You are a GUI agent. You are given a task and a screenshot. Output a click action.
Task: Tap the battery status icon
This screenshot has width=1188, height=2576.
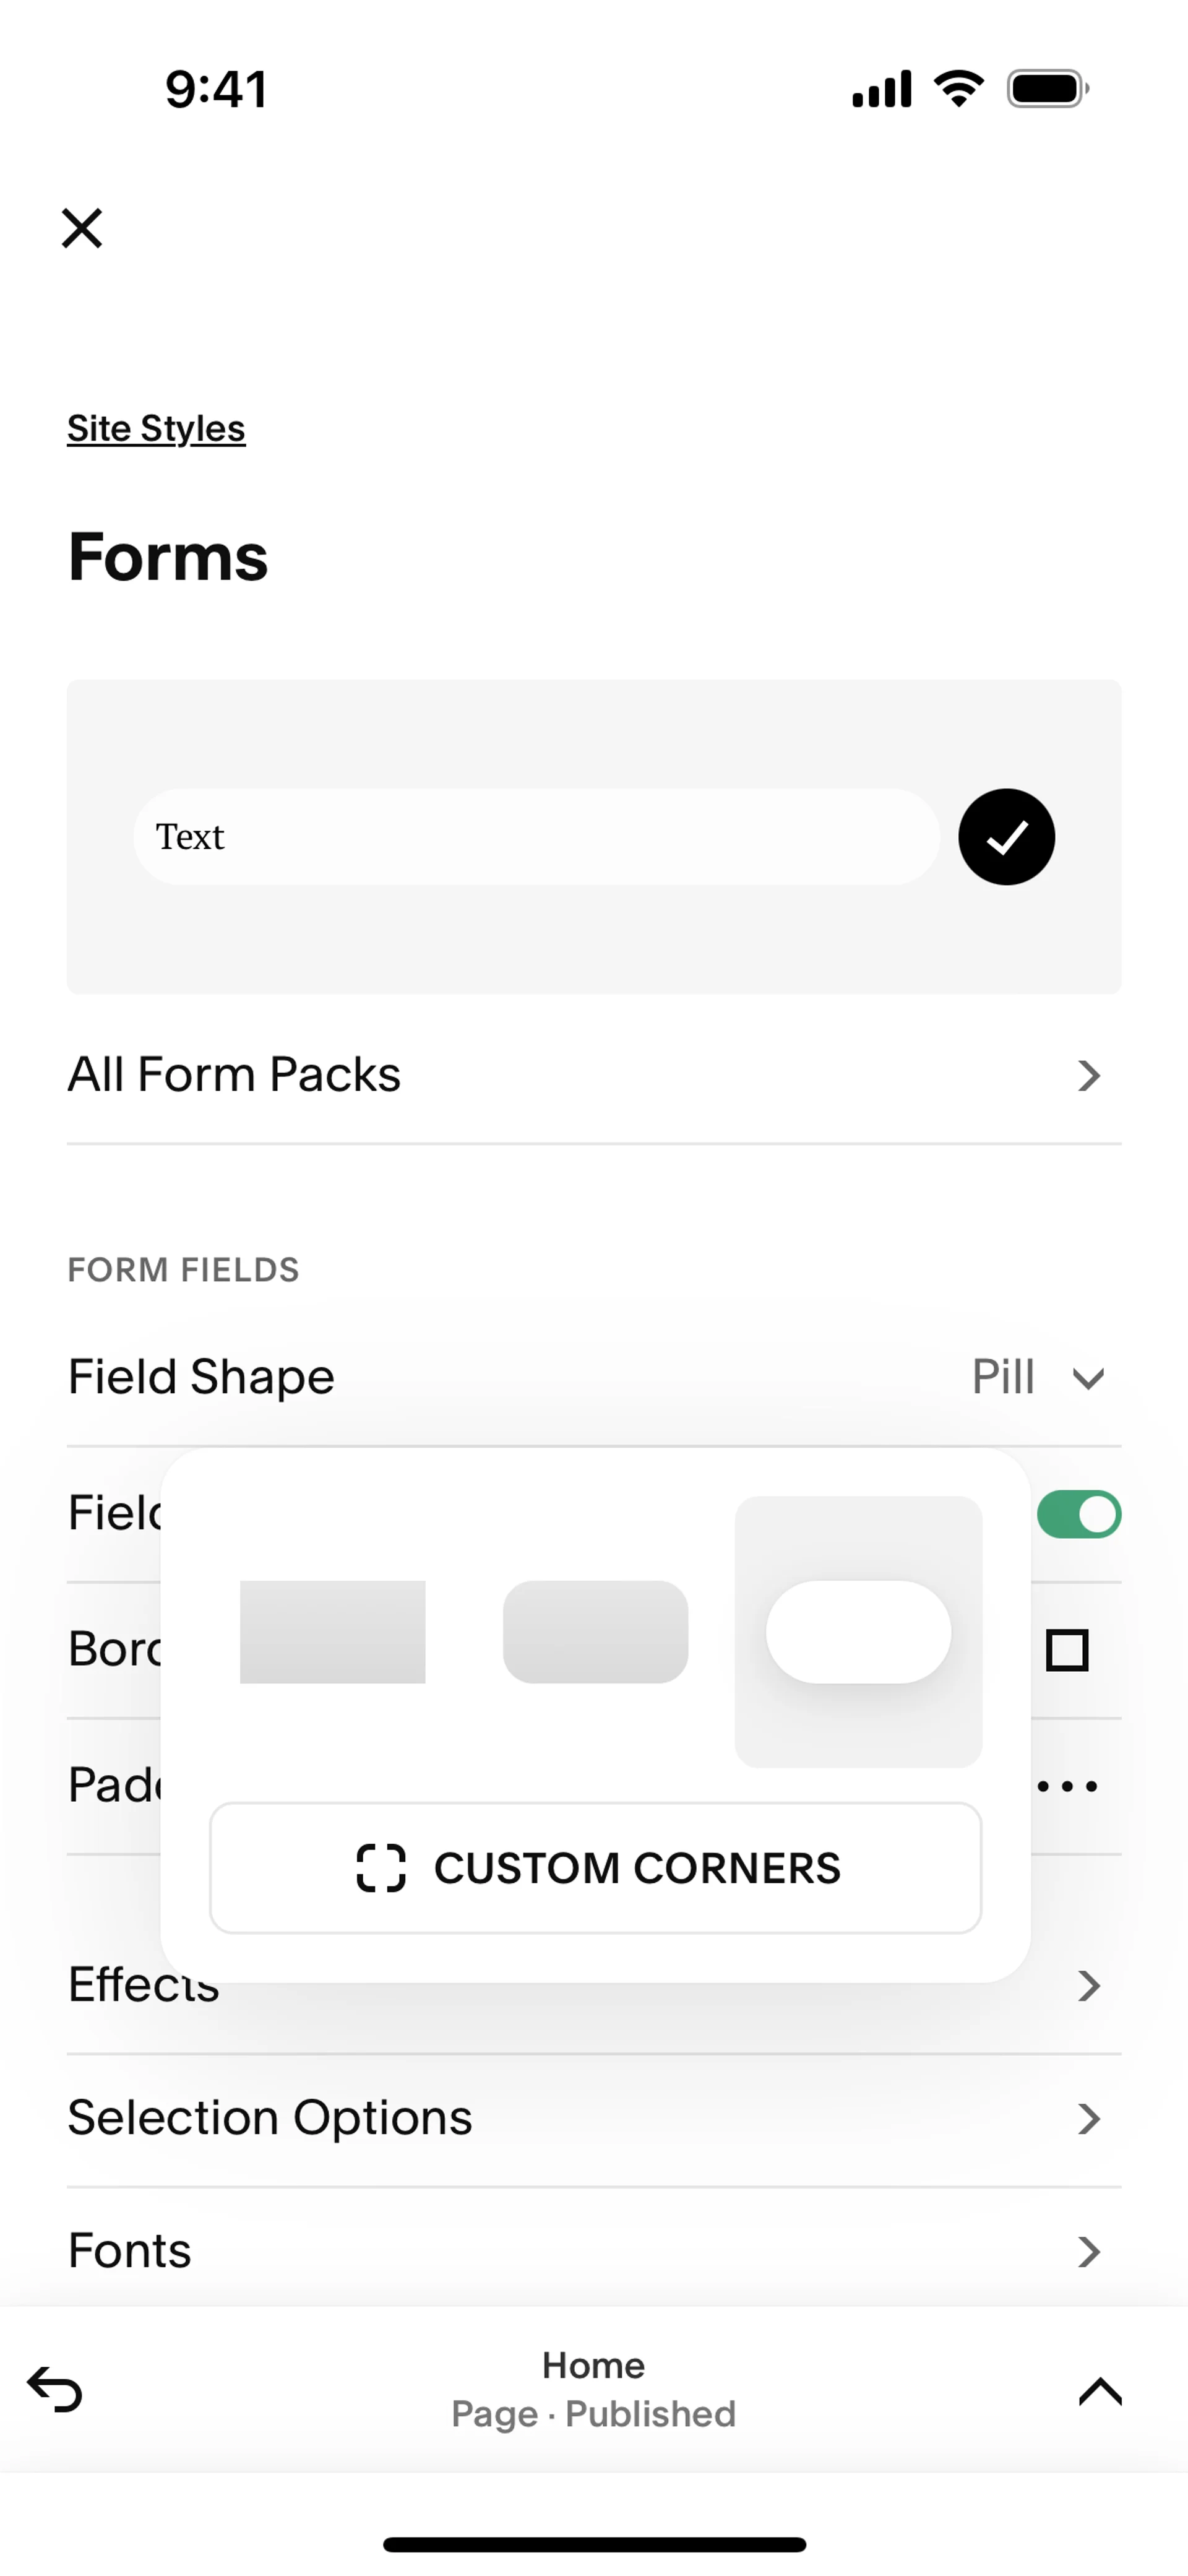(x=1047, y=89)
